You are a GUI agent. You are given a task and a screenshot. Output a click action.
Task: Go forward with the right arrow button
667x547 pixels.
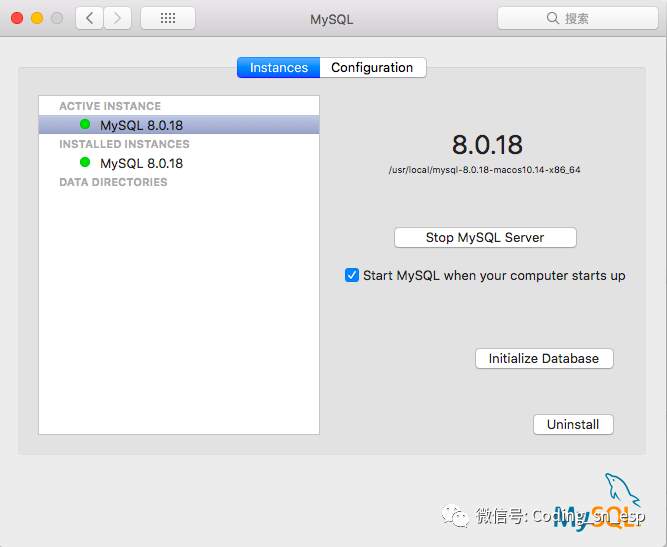pos(117,18)
